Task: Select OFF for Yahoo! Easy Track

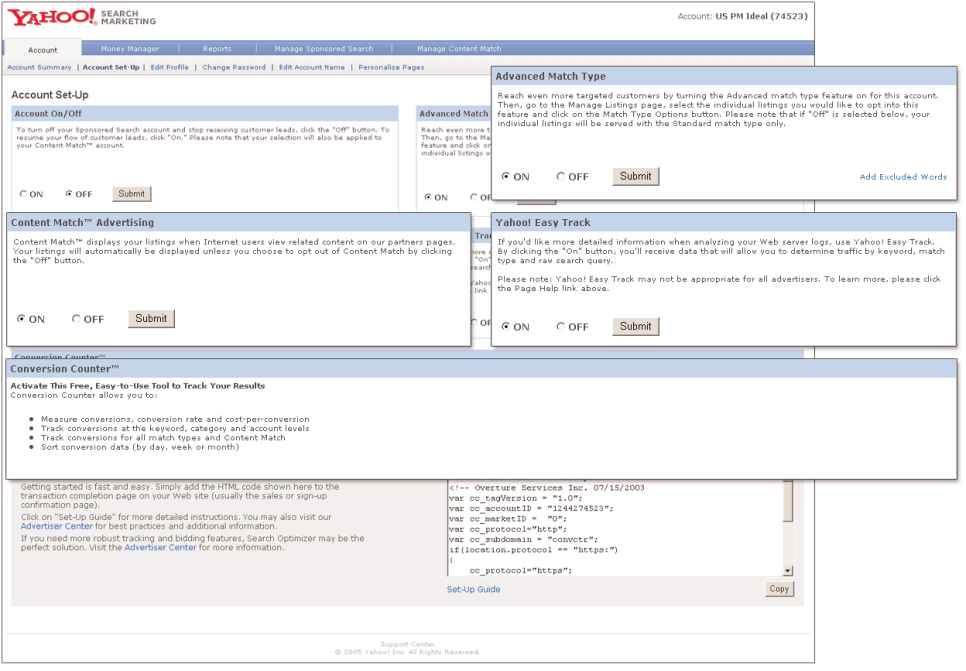Action: click(561, 327)
